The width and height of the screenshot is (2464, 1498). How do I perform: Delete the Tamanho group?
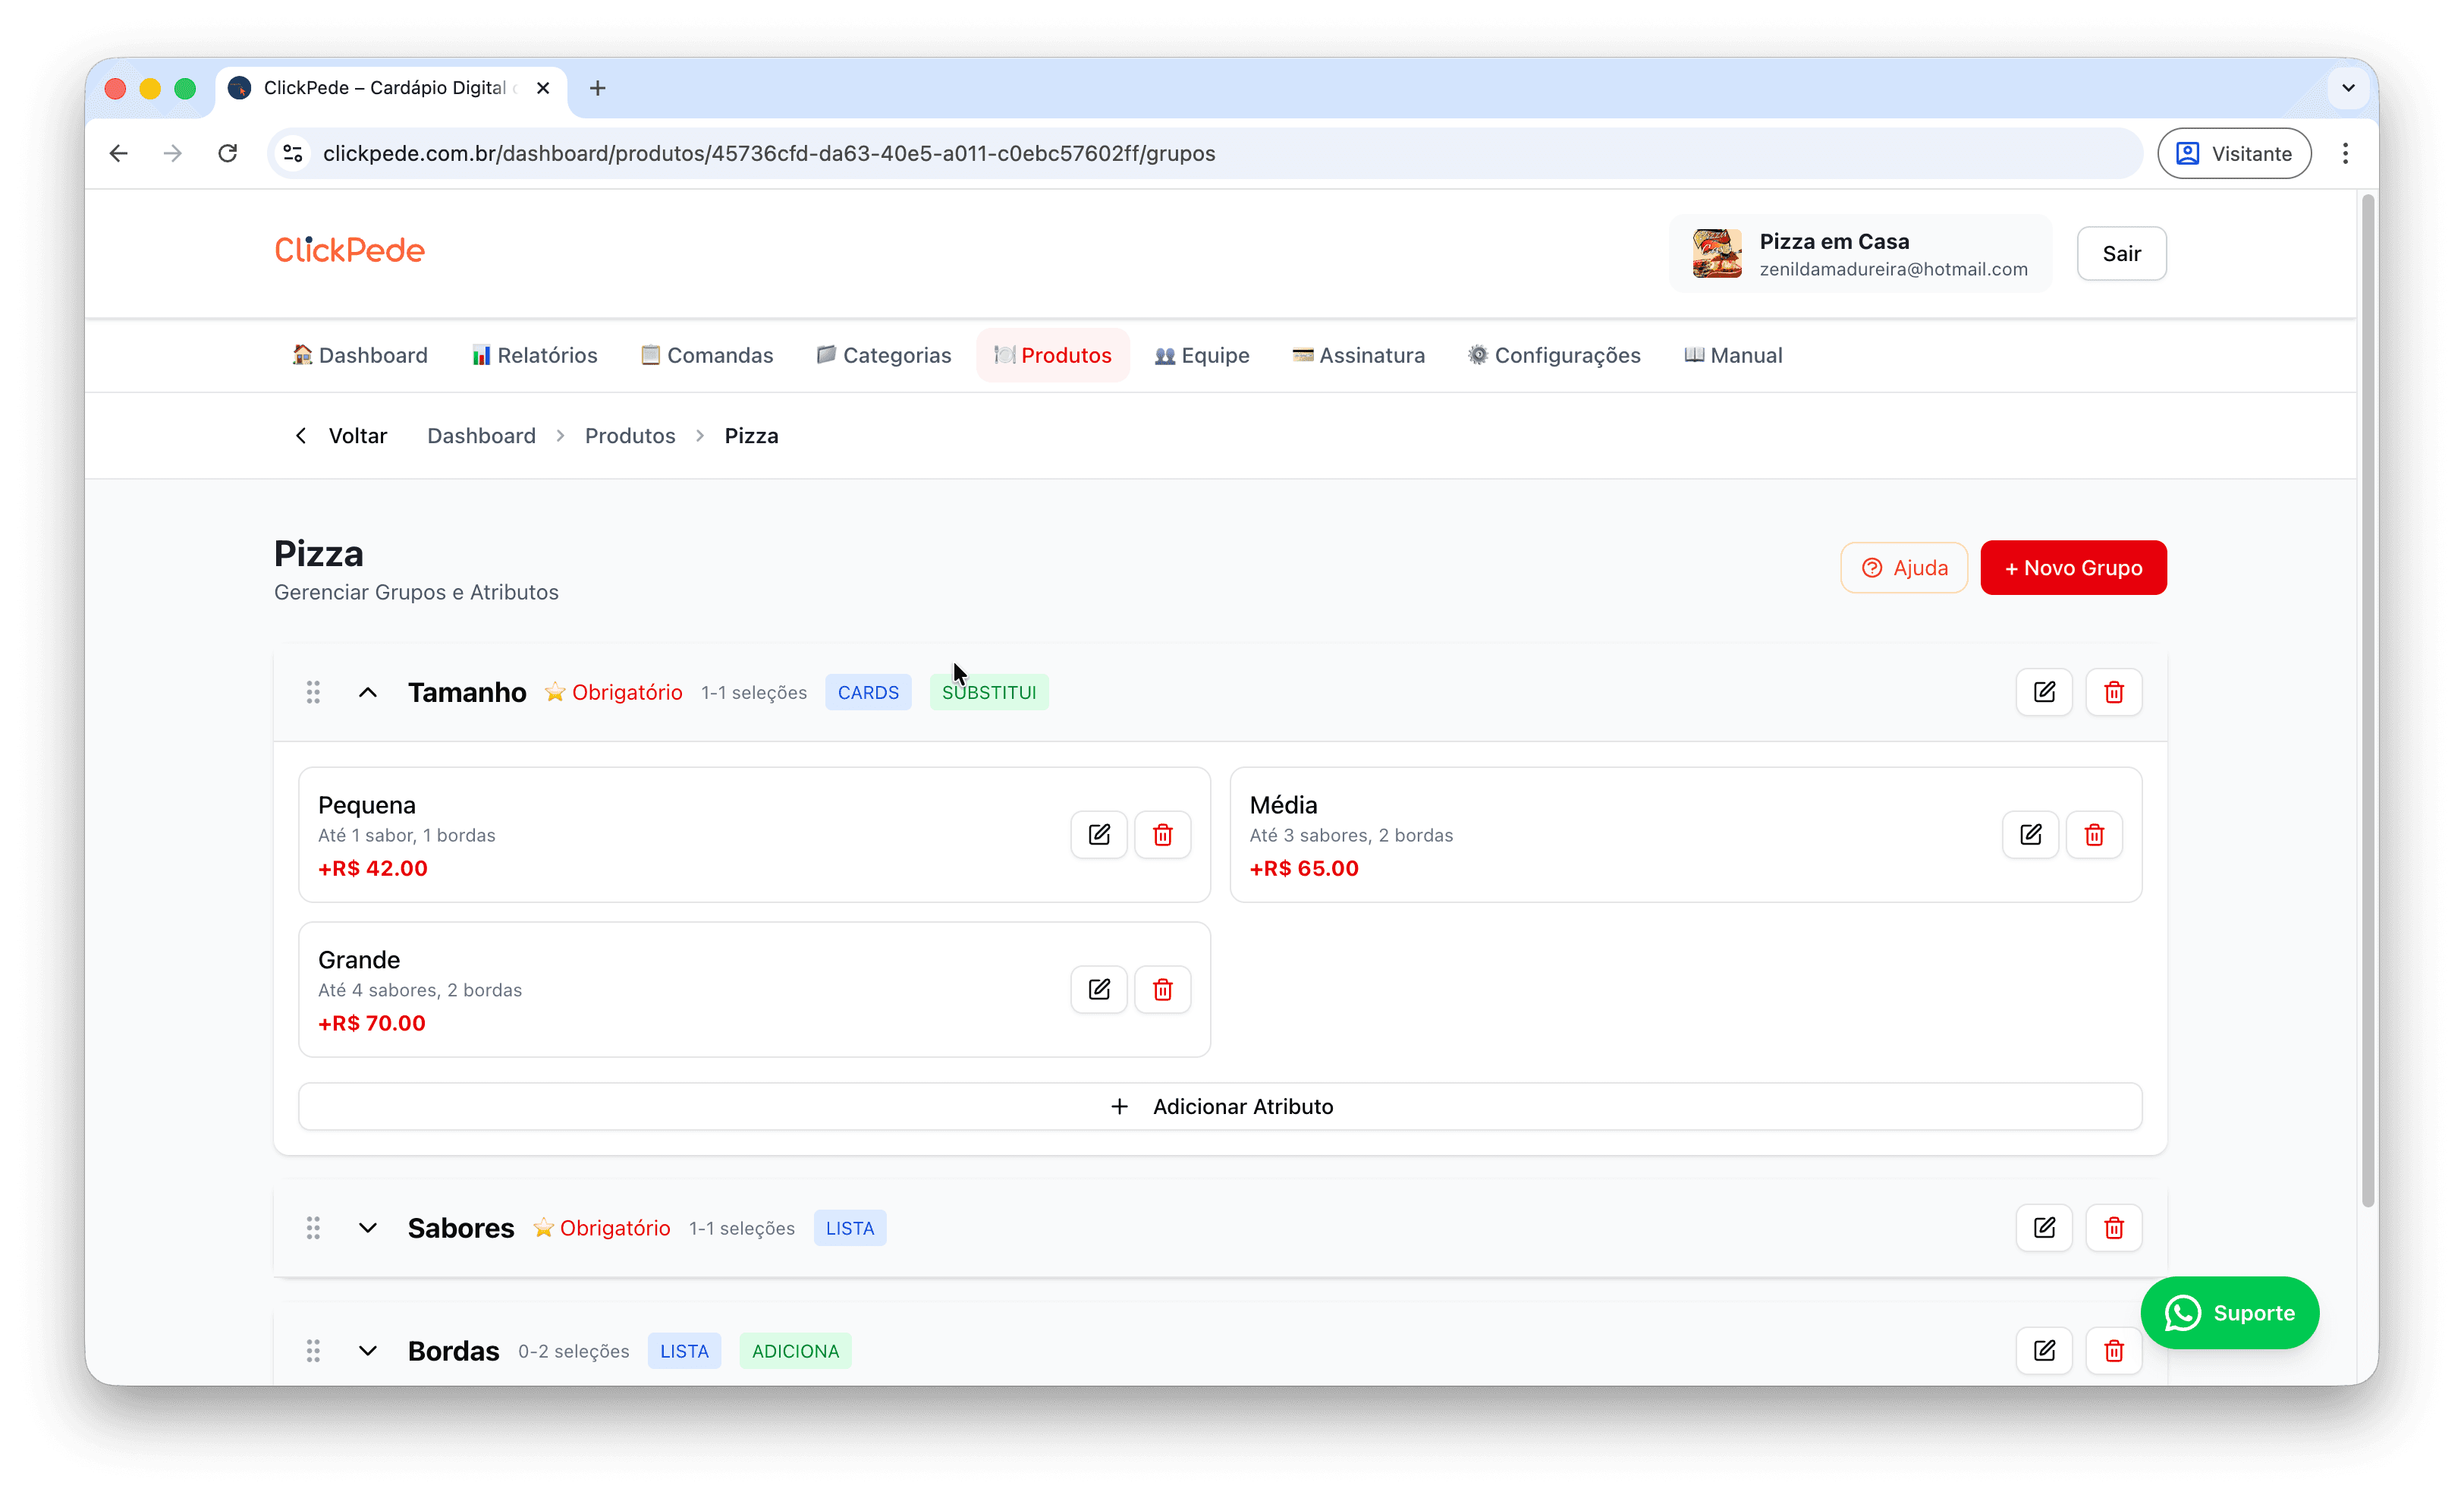pos(2113,692)
